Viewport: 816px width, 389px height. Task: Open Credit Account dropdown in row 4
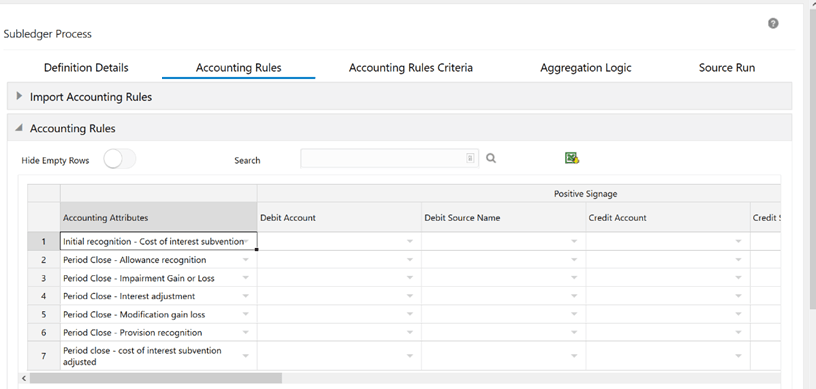click(x=738, y=296)
